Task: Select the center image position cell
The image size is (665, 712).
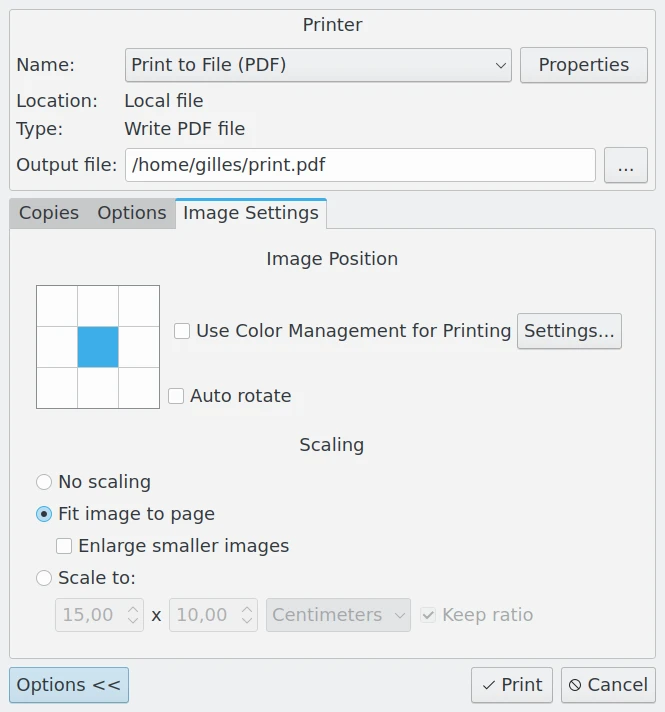Action: [98, 347]
